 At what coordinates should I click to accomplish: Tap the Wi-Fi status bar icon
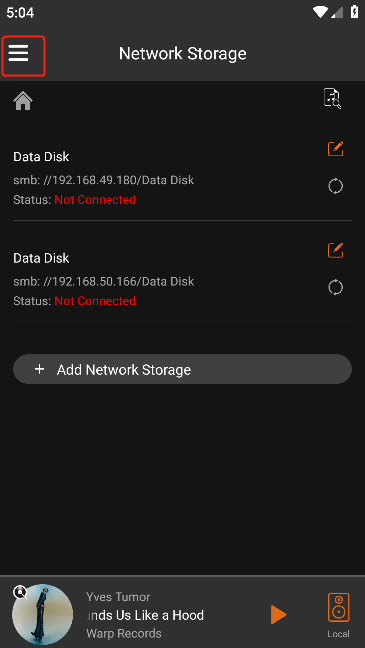(x=320, y=12)
